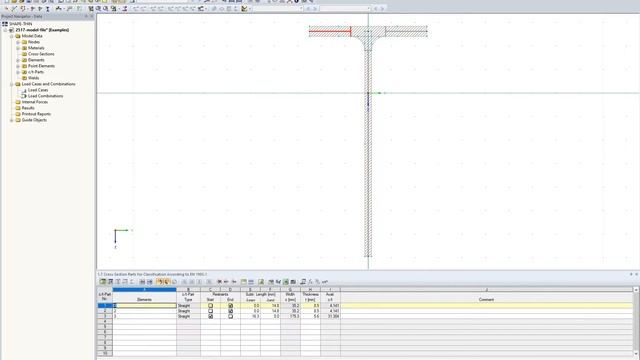Expand the c/t-Parts folder
Viewport: 640px width, 360px height.
[18, 72]
